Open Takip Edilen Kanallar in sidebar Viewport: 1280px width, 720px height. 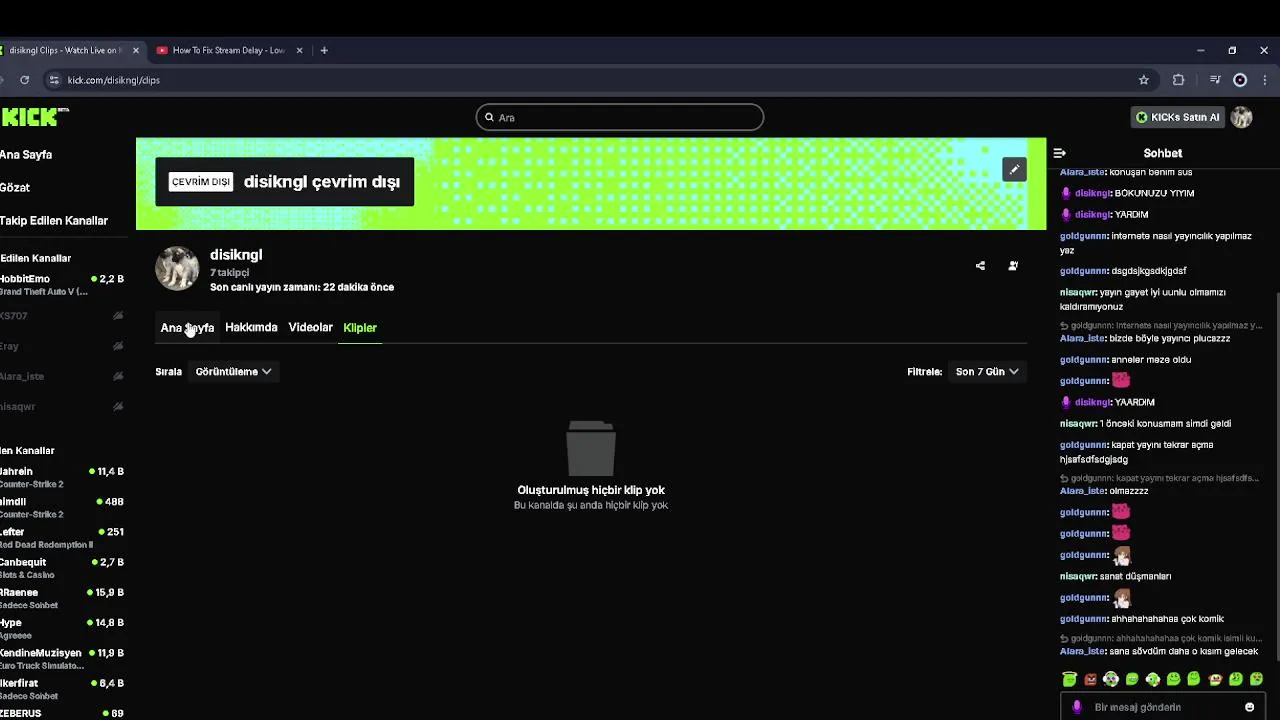pyautogui.click(x=54, y=220)
